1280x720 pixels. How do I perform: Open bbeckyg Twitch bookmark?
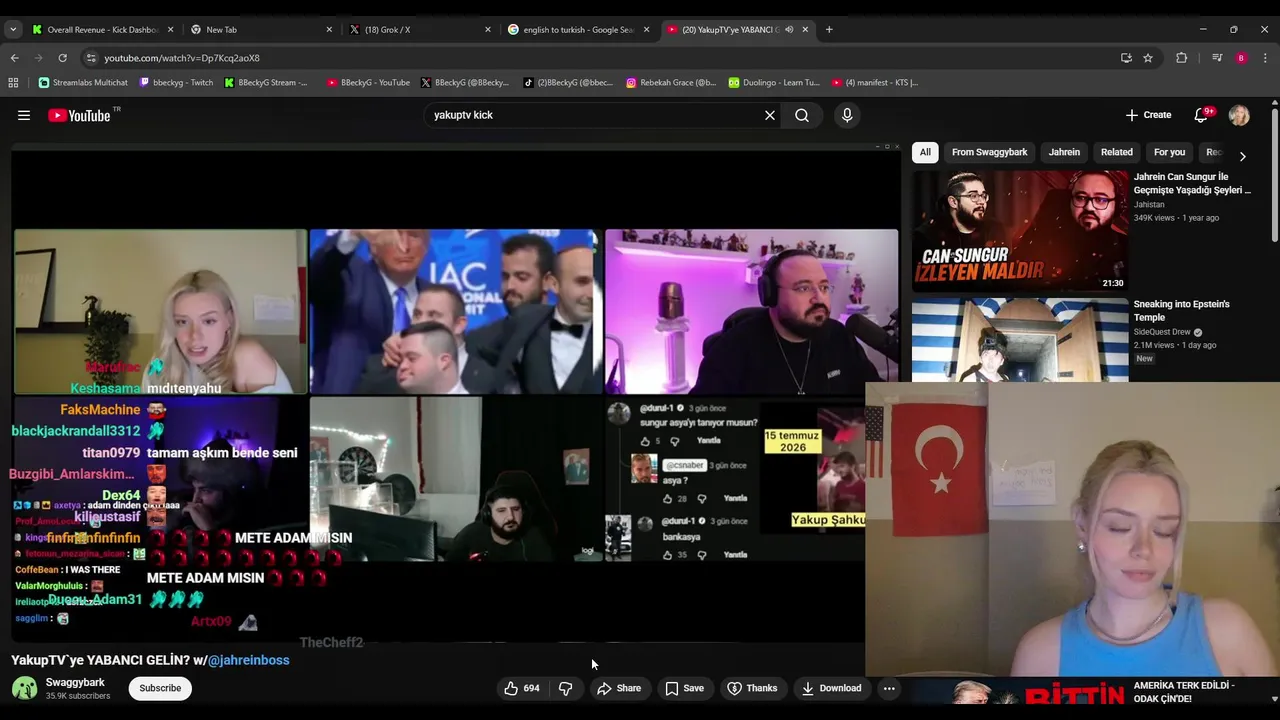tap(176, 83)
